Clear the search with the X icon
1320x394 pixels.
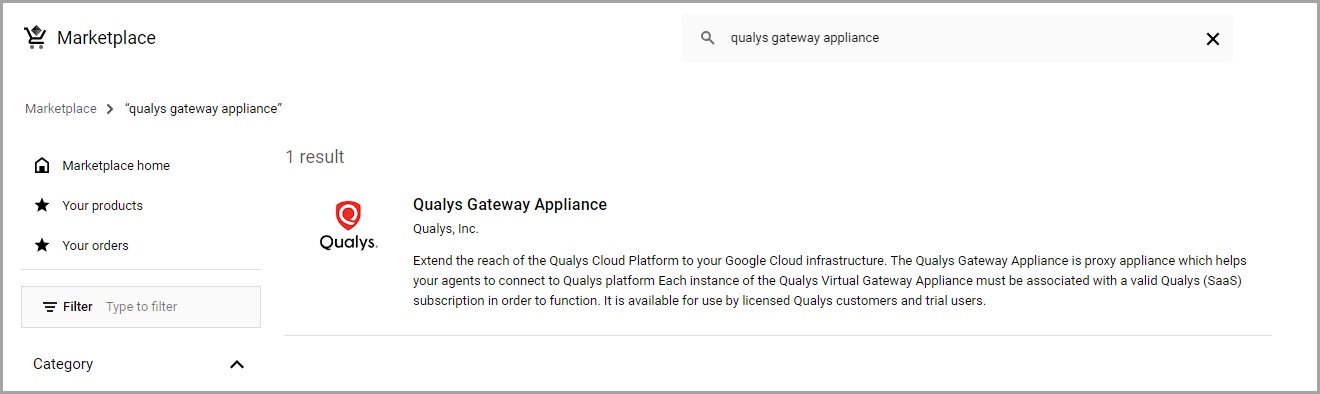coord(1213,39)
